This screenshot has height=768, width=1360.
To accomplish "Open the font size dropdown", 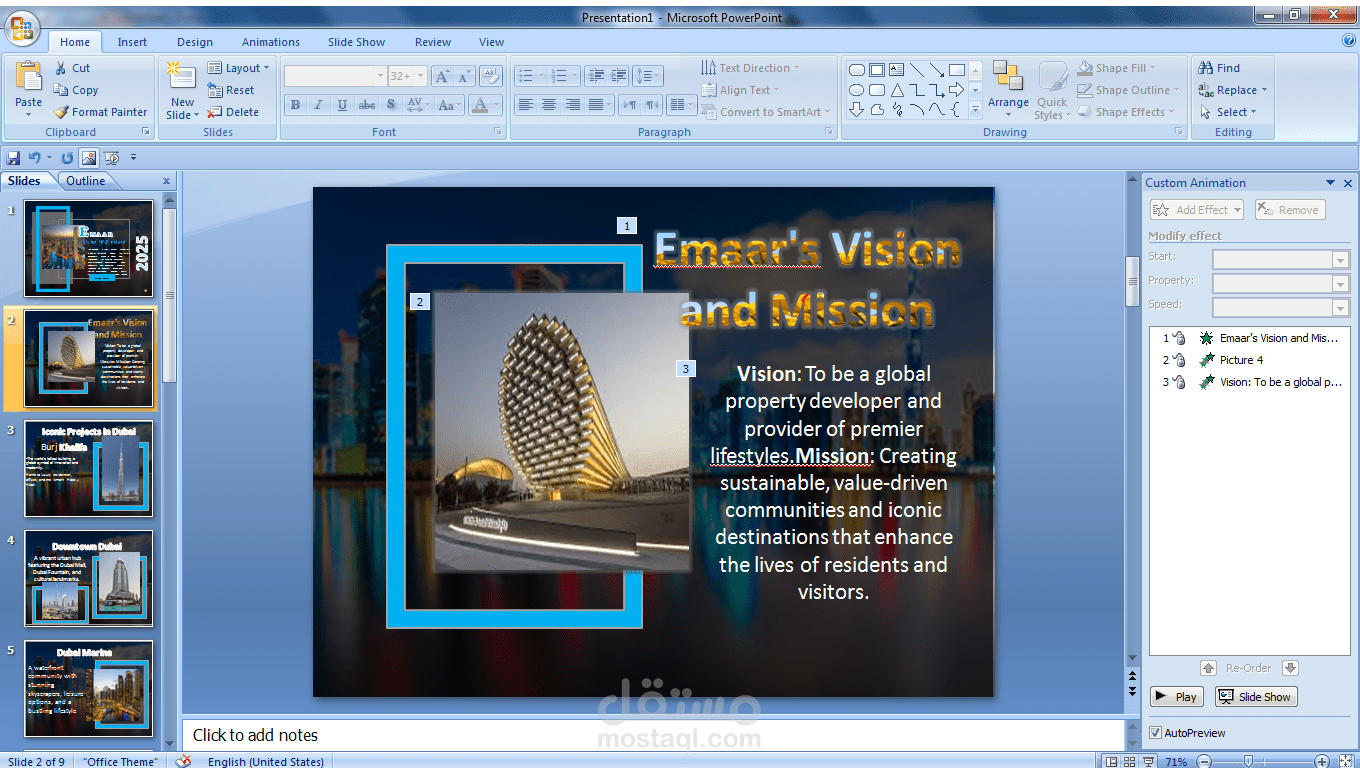I will coord(421,76).
